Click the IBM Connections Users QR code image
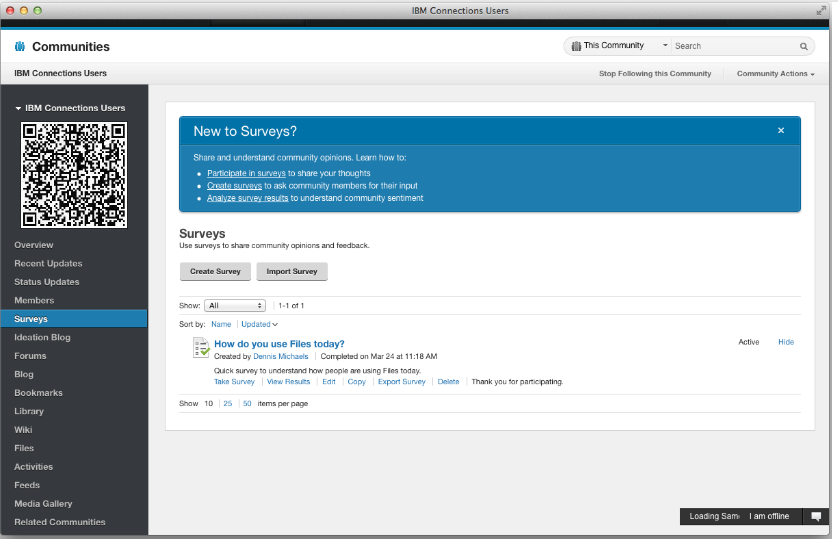Viewport: 838px width, 543px height. (x=74, y=175)
